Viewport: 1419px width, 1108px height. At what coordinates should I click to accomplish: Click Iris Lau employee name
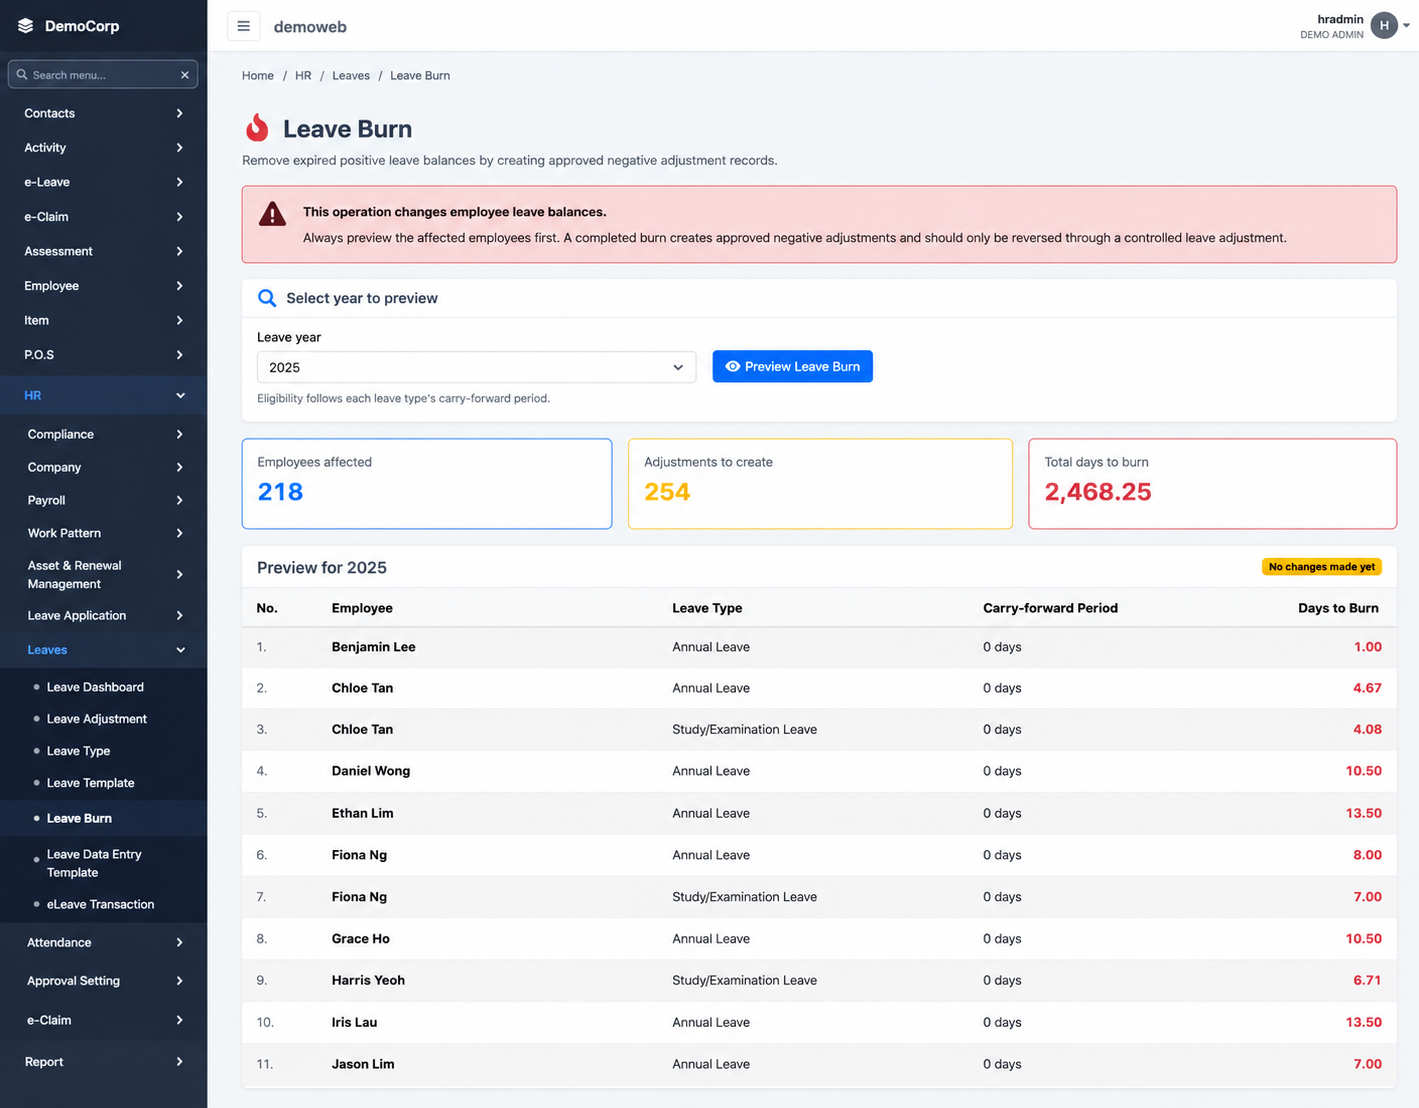[355, 1022]
